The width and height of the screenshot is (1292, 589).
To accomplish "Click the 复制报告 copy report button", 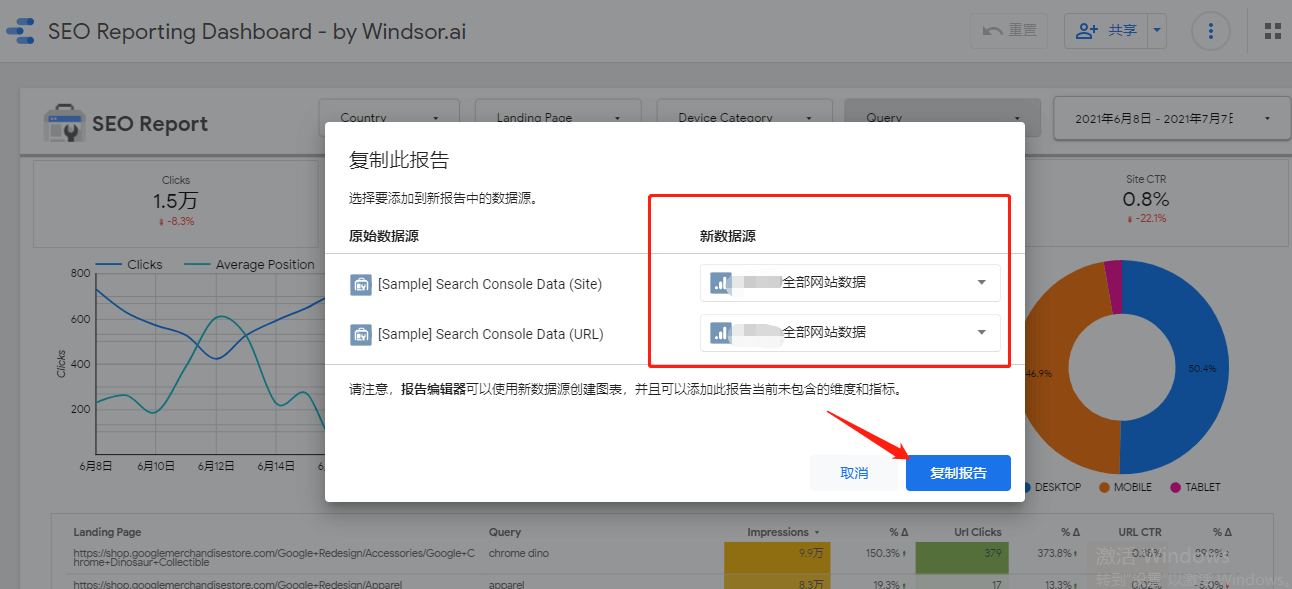I will coord(958,473).
